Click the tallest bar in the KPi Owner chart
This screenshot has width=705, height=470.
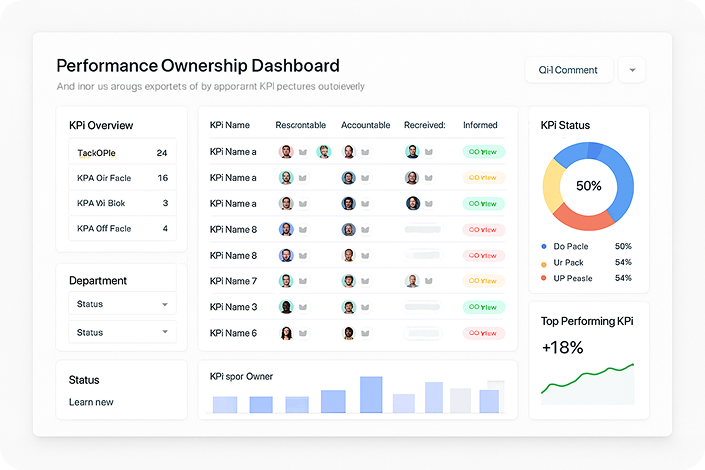pyautogui.click(x=371, y=394)
